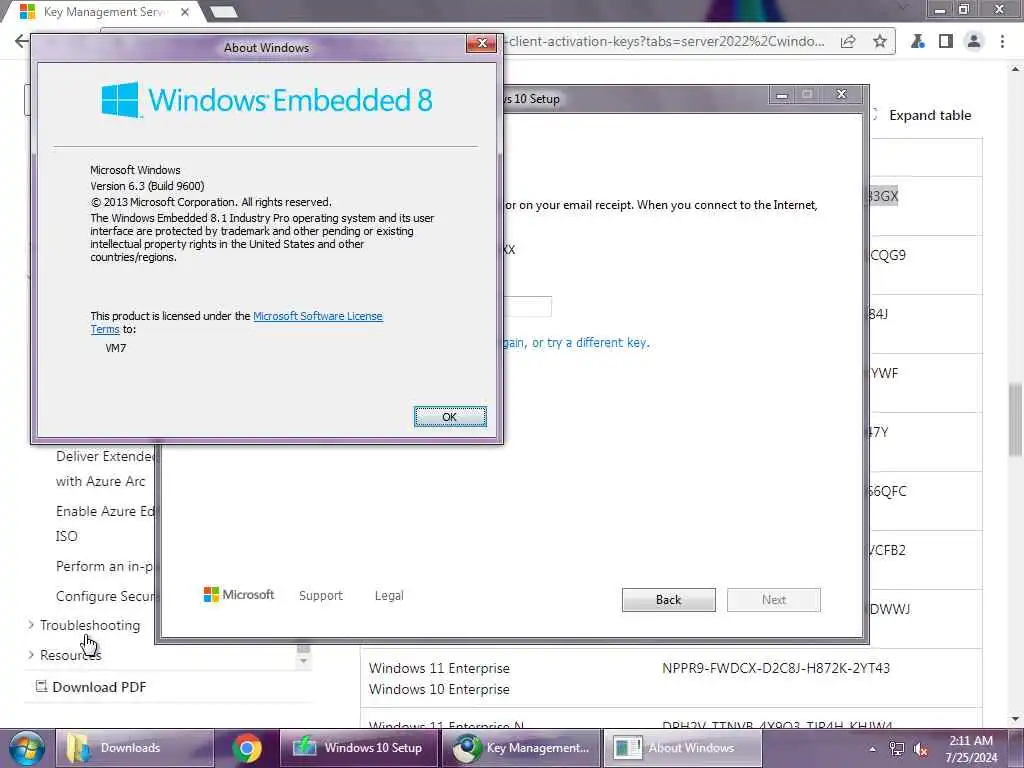1024x768 pixels.
Task: Click the Chrome icon in taskbar
Action: [x=247, y=748]
